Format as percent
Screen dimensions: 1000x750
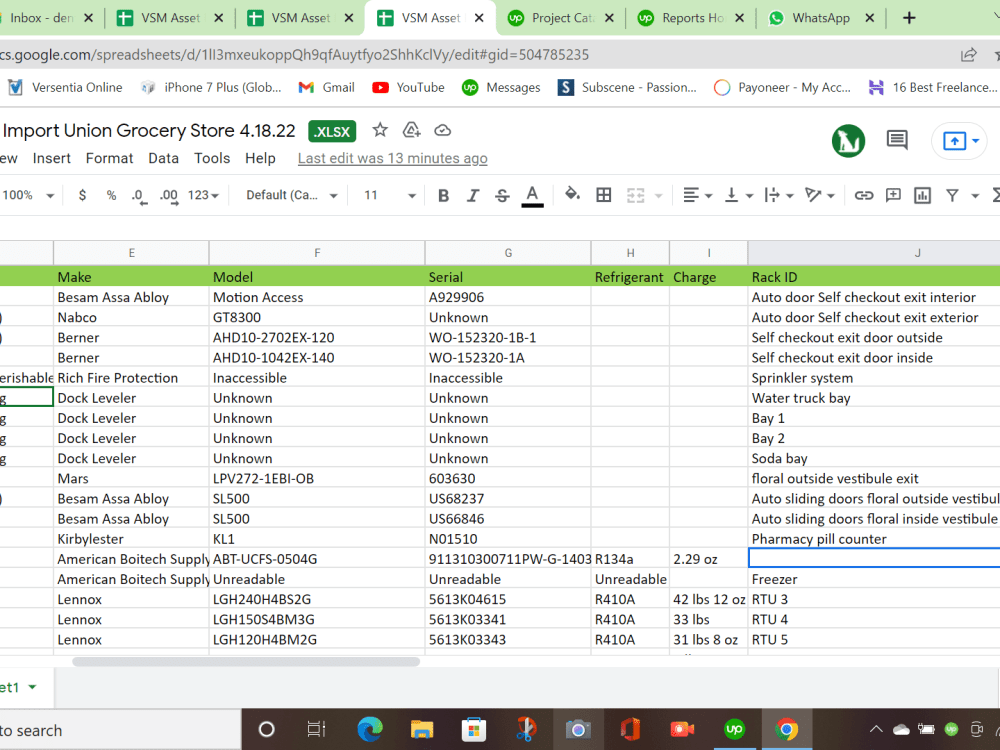coord(111,195)
